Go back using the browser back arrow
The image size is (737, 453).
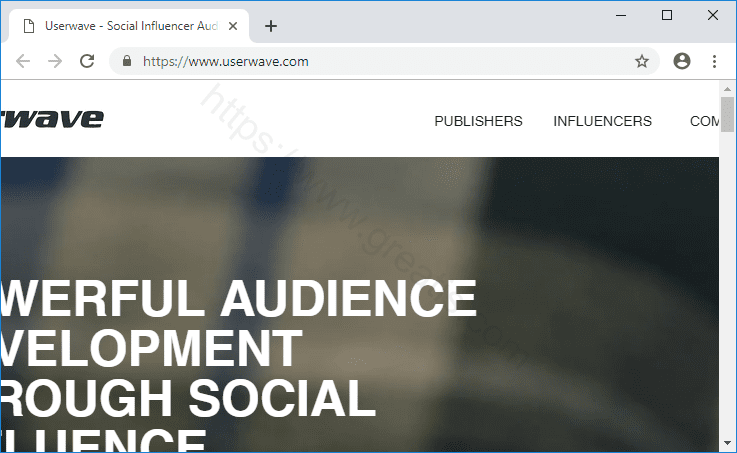(x=23, y=61)
